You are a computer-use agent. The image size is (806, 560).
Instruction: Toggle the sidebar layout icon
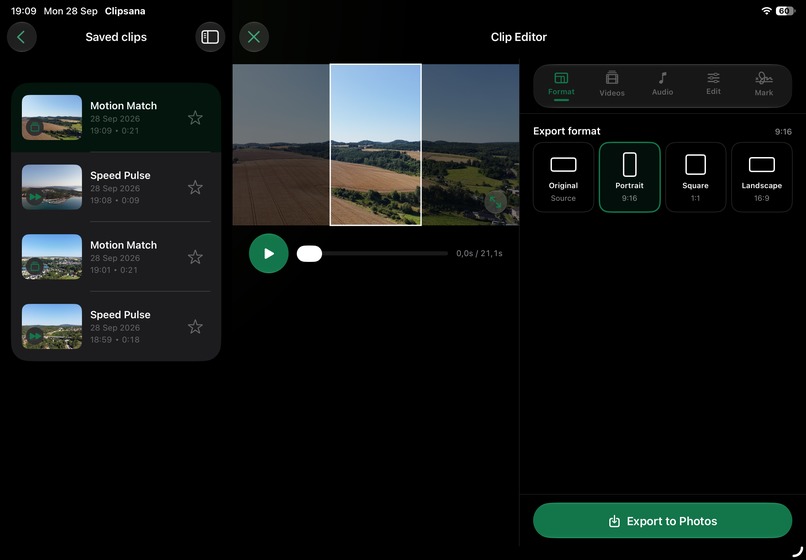(210, 37)
